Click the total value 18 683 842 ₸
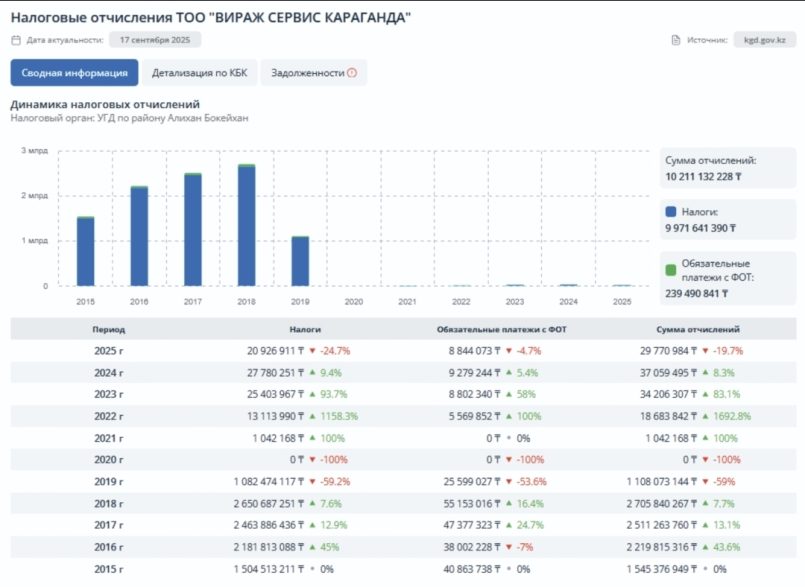The width and height of the screenshot is (805, 587). [x=668, y=416]
